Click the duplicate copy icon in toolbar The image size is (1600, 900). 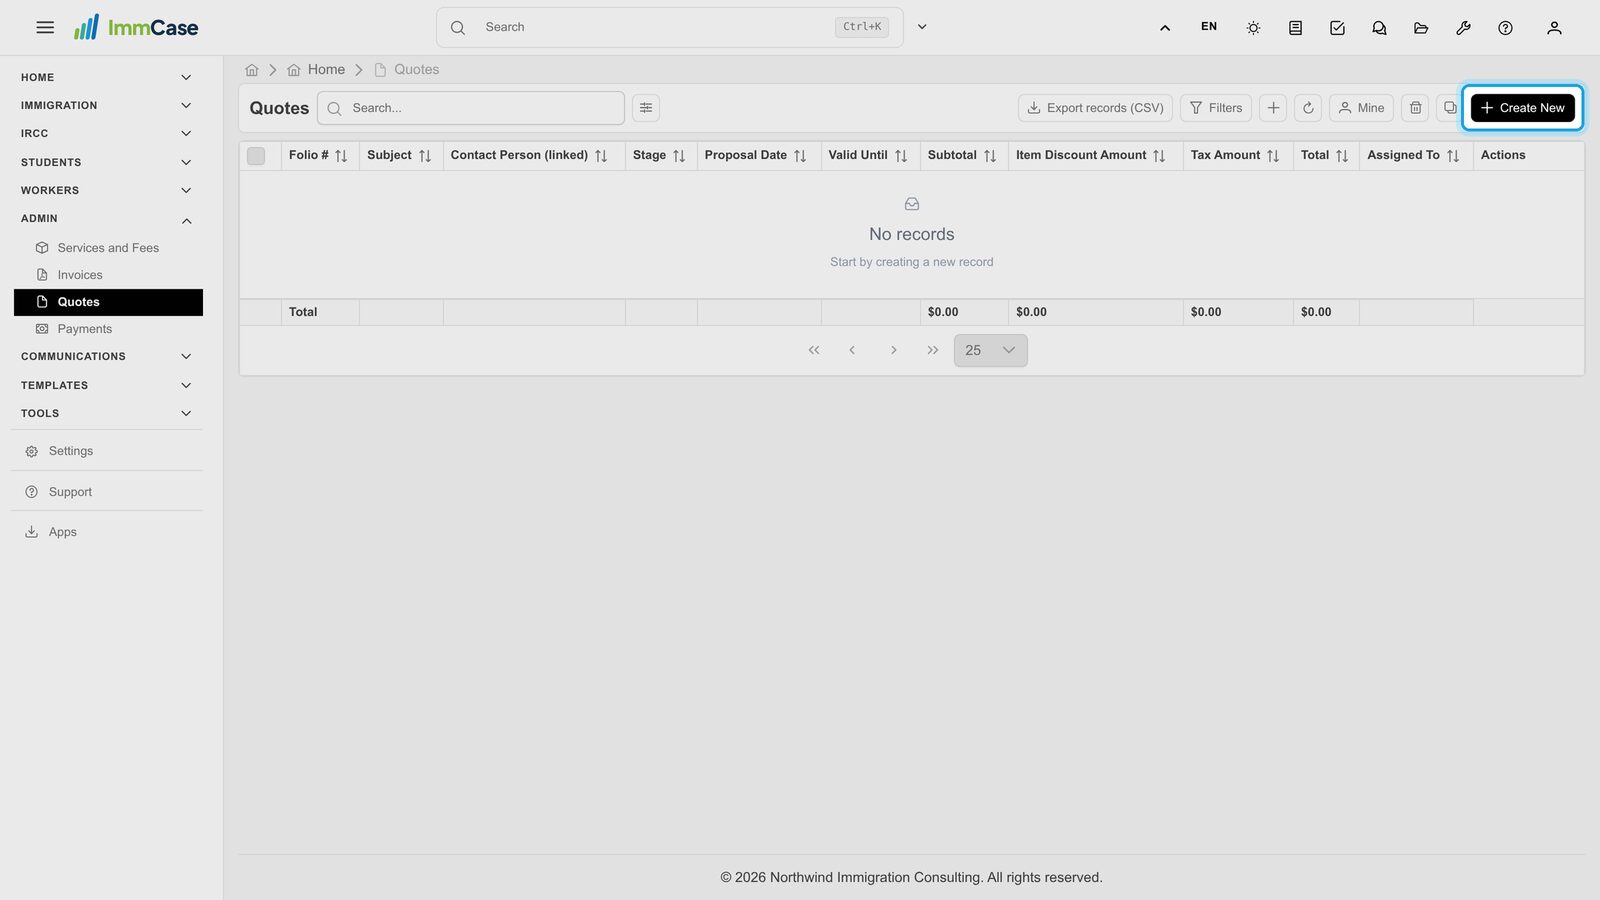(1449, 108)
